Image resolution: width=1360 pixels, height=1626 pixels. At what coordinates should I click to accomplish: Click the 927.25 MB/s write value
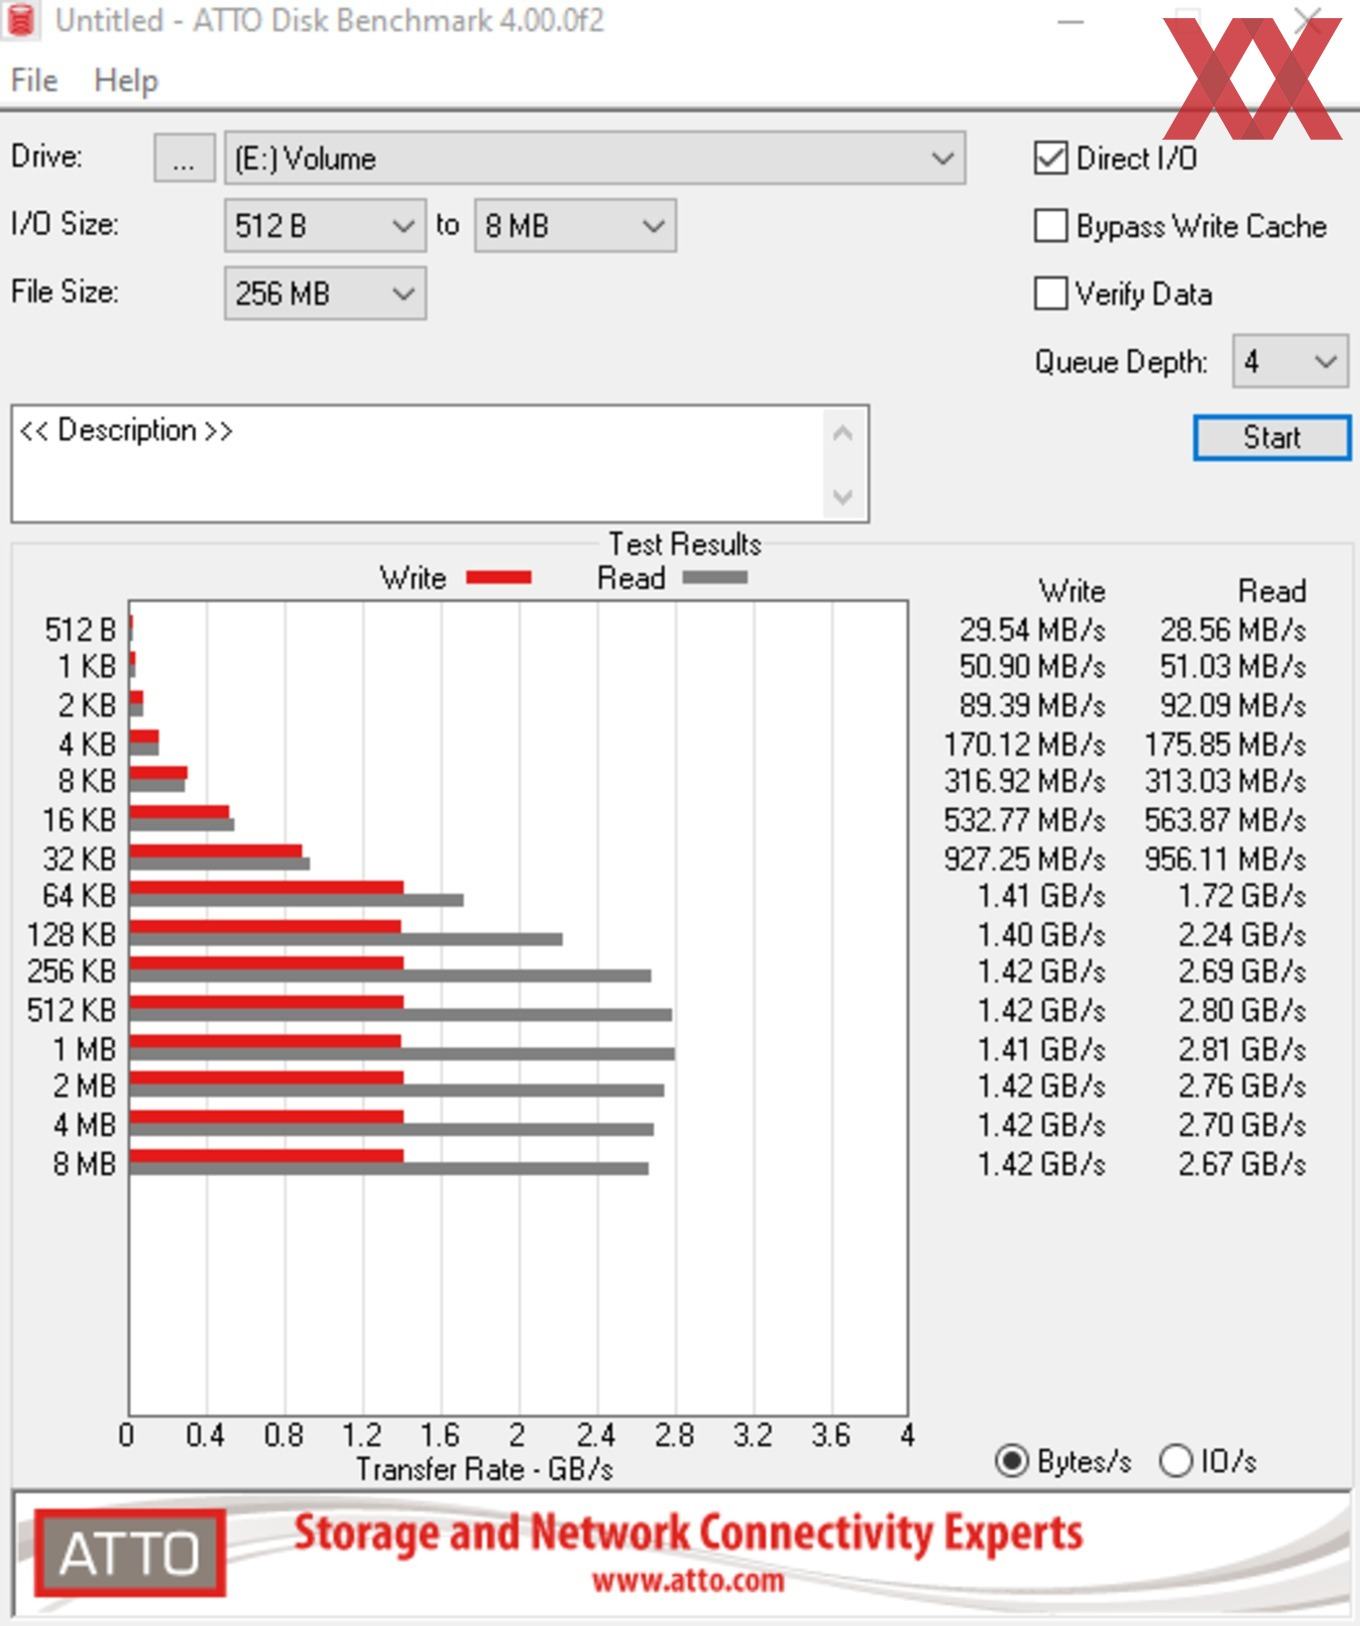[x=1025, y=859]
